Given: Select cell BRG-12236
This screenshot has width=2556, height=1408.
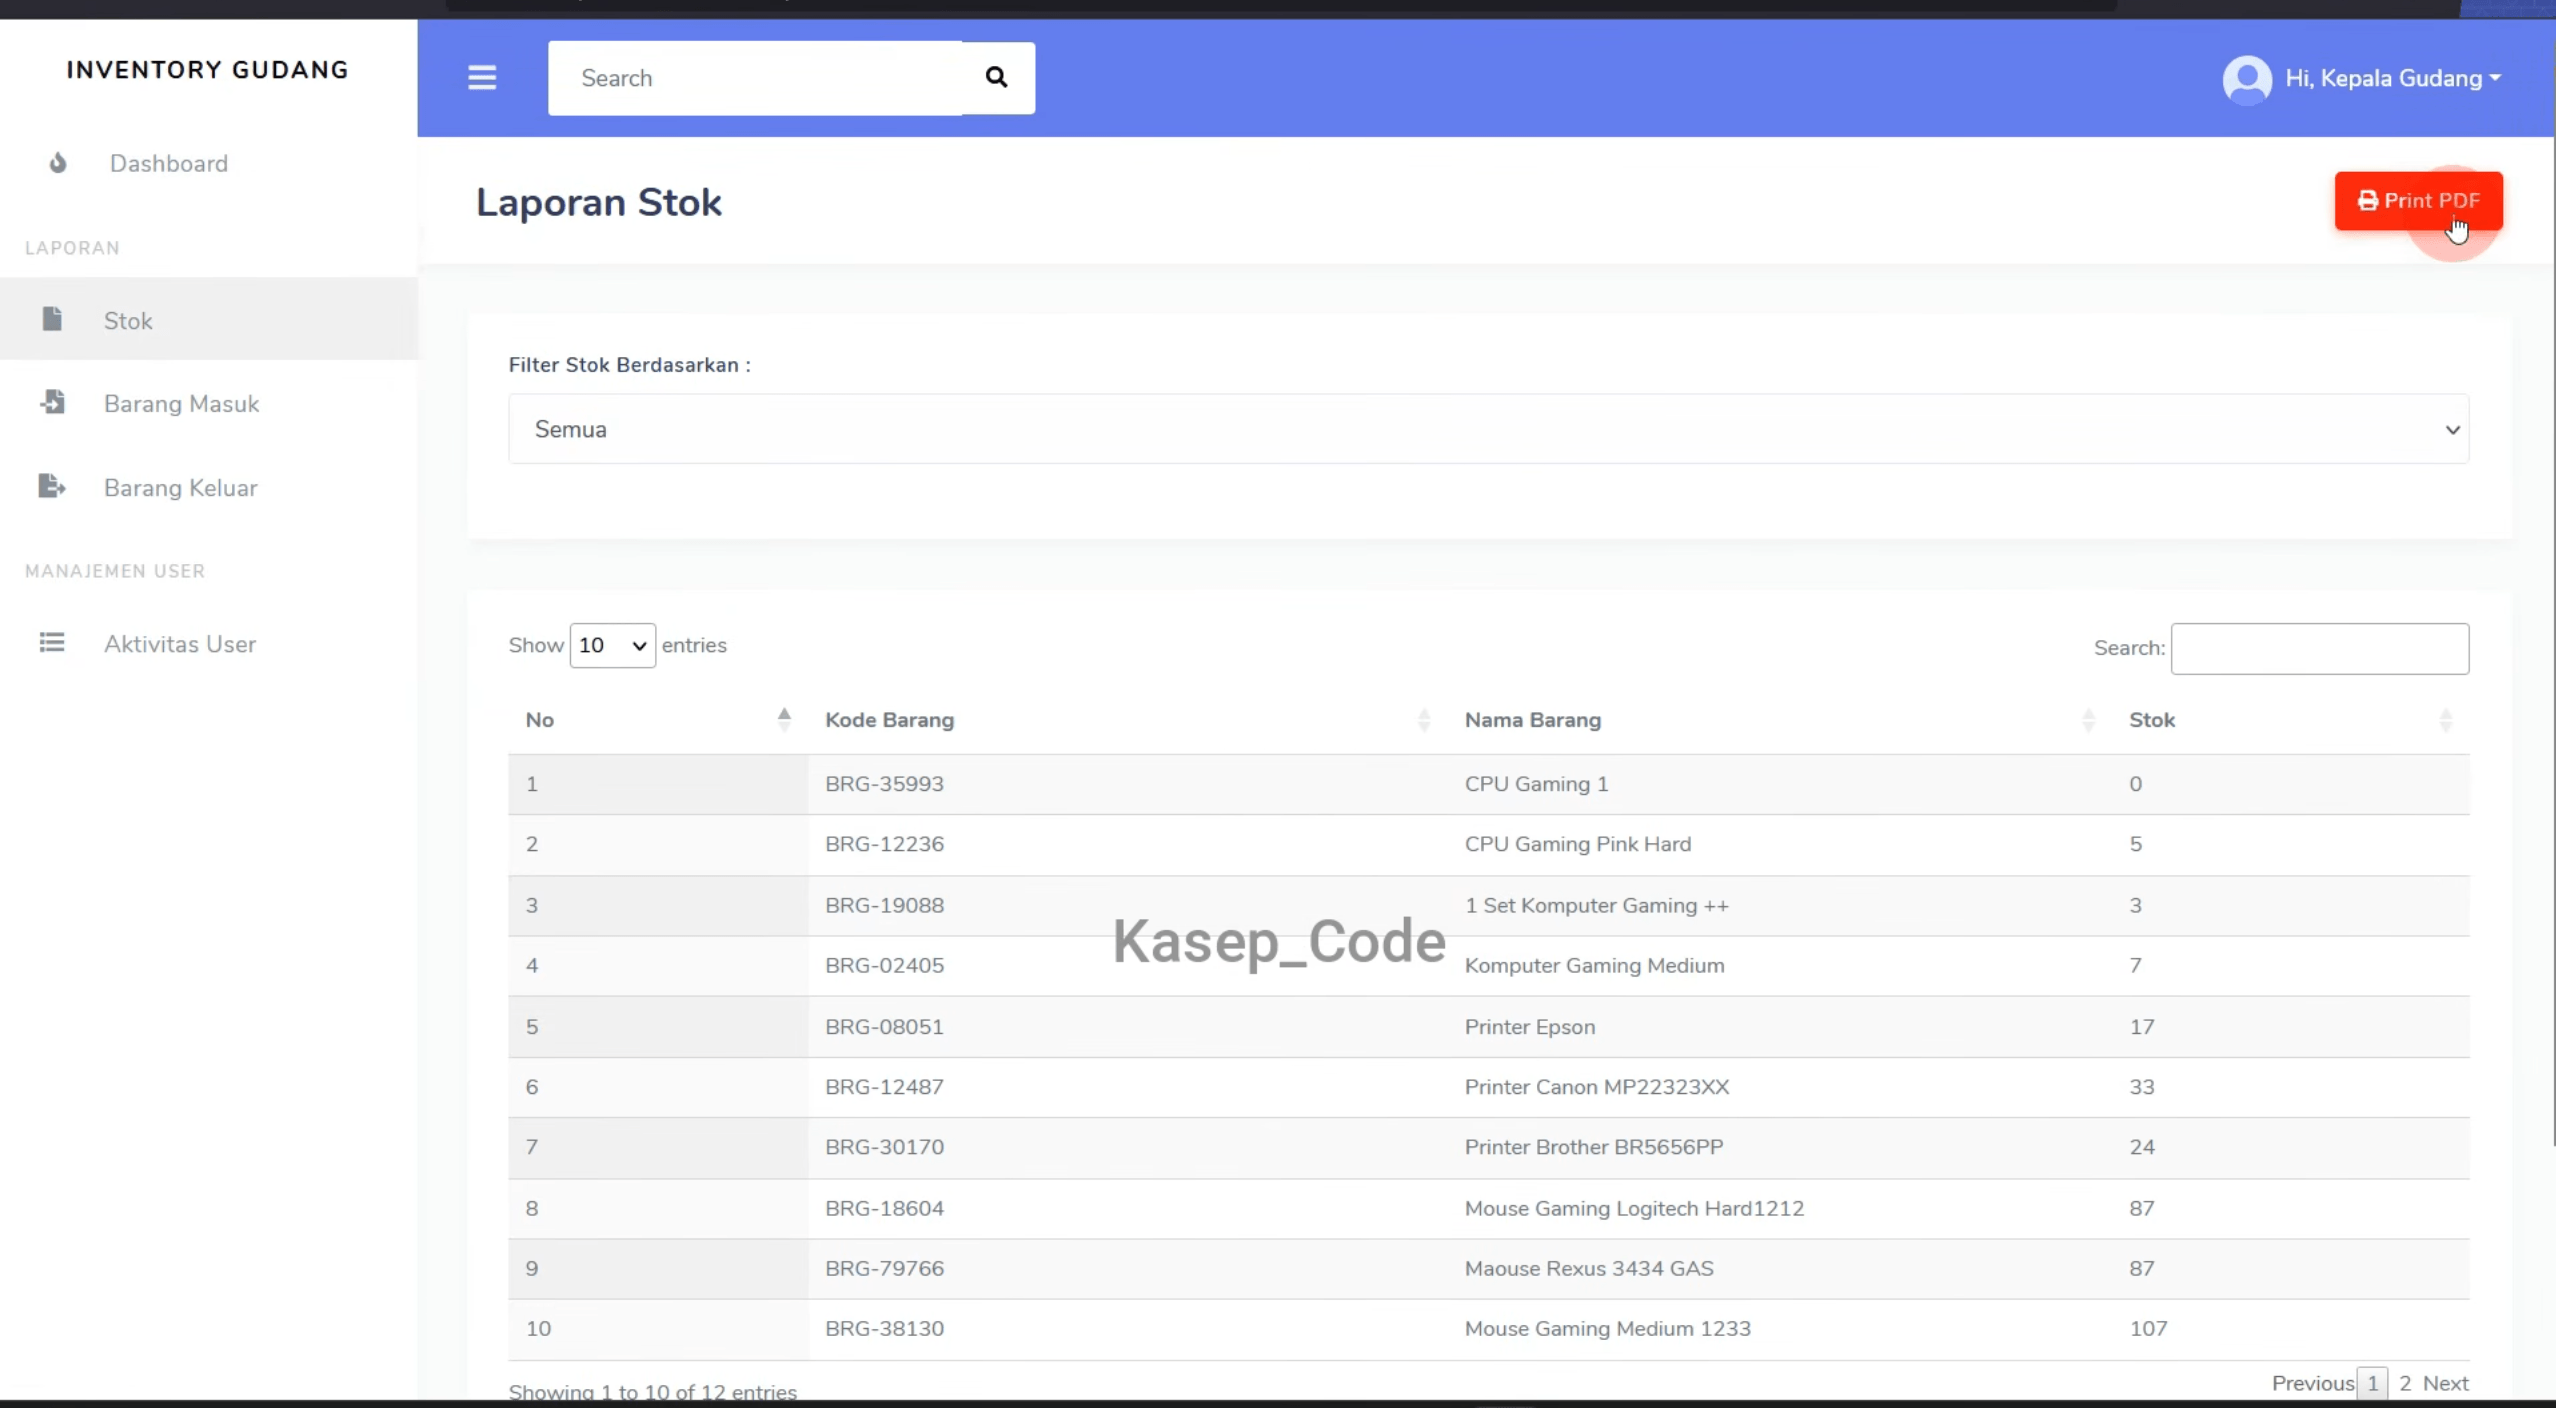Looking at the screenshot, I should click(884, 844).
